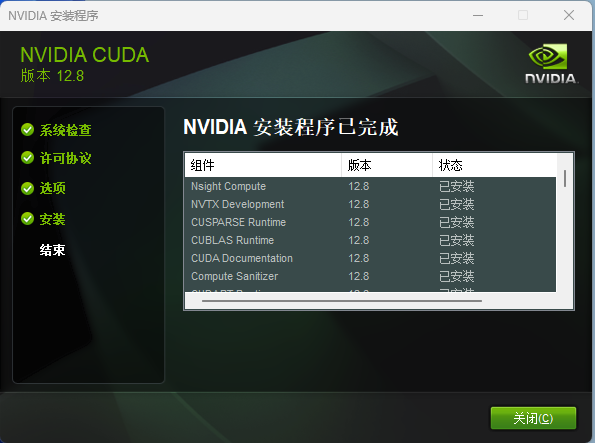The height and width of the screenshot is (443, 595).
Task: Click the 安装 step checkmark icon
Action: pyautogui.click(x=27, y=219)
